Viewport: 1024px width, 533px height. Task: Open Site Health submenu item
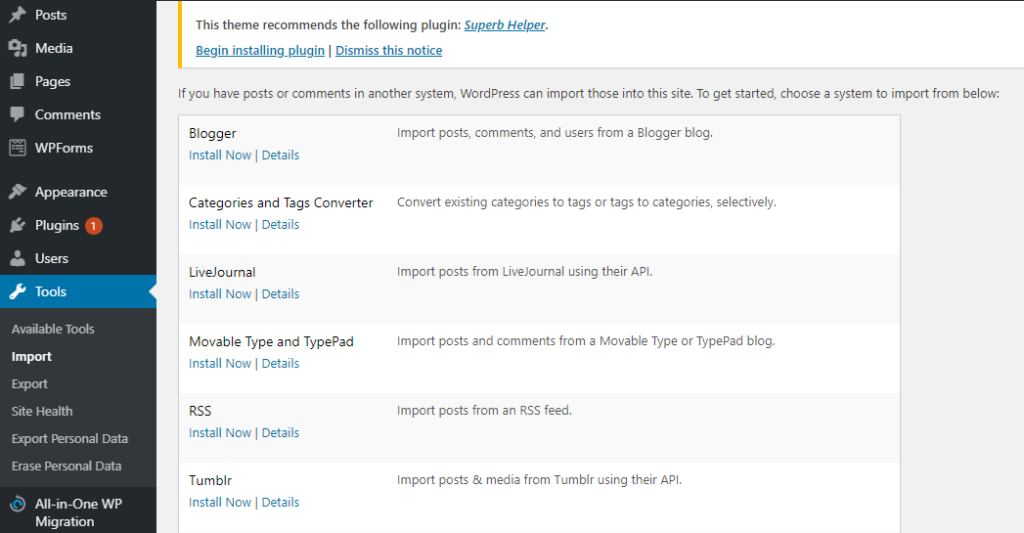(x=42, y=412)
